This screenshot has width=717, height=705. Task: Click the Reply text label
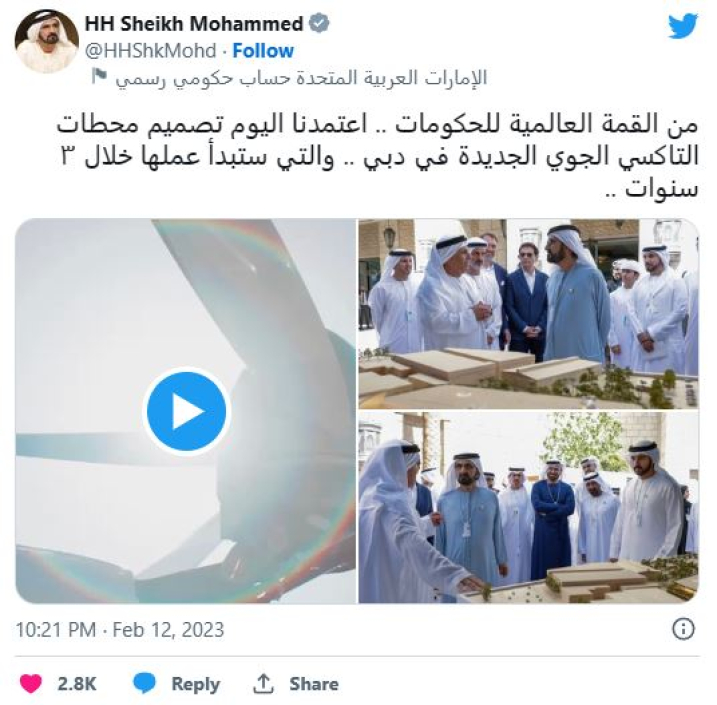(x=195, y=684)
